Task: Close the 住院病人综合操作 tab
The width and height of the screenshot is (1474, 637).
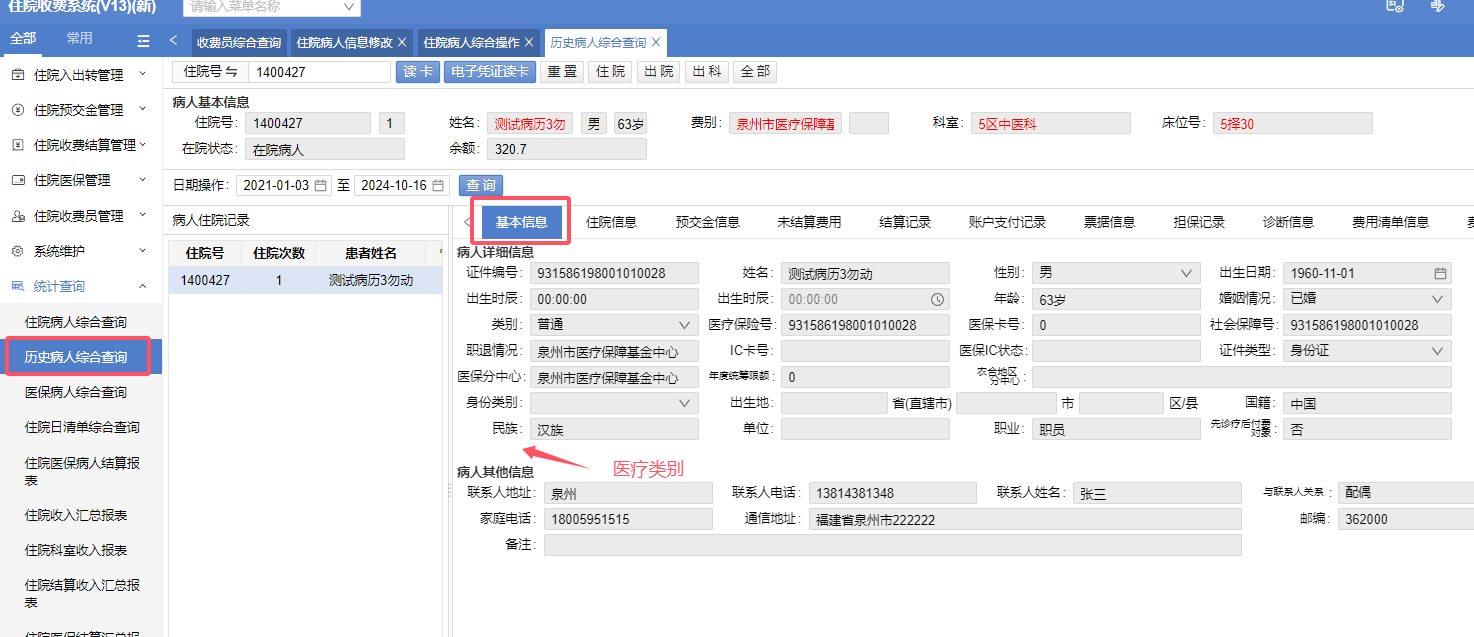Action: click(529, 42)
